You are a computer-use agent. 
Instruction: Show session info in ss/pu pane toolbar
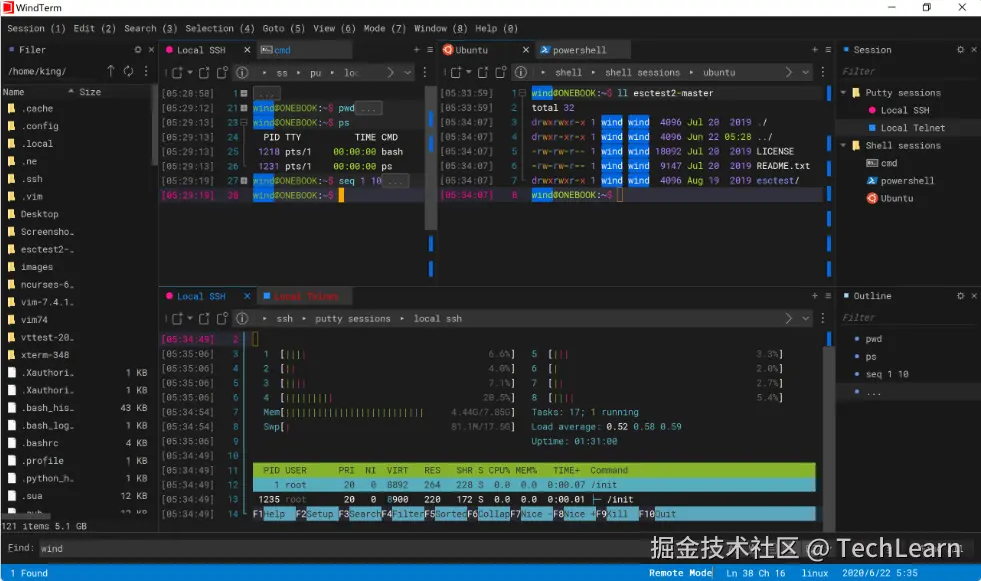(242, 73)
